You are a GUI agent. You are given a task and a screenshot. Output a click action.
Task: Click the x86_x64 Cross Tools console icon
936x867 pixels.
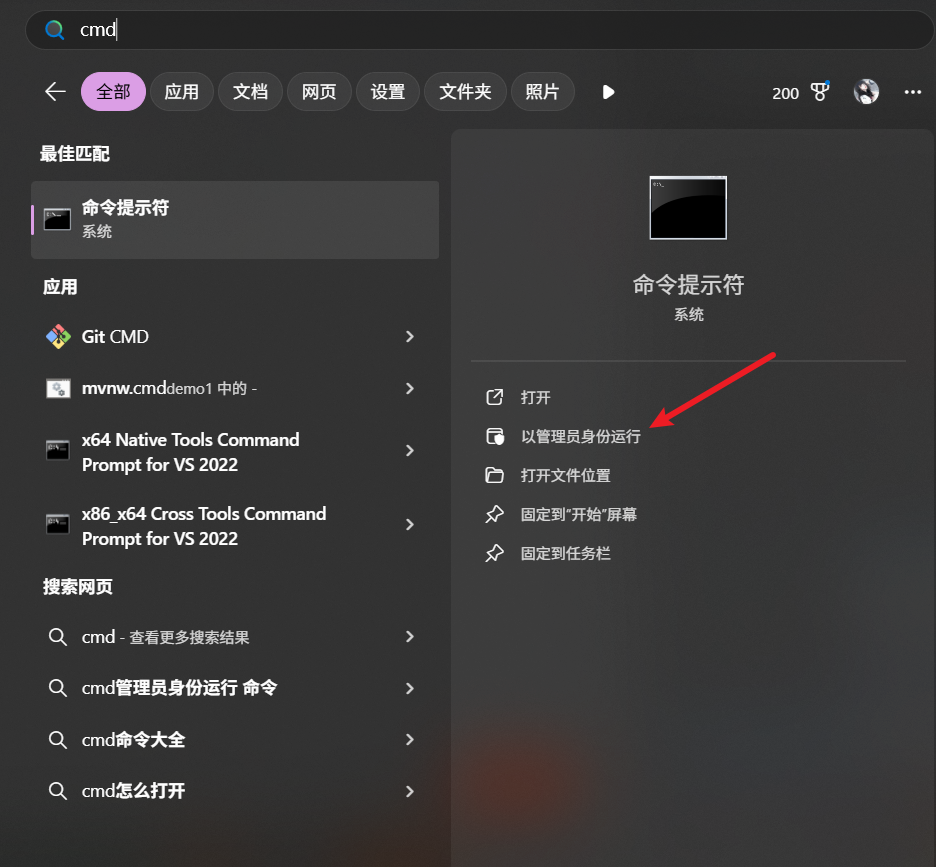[x=58, y=524]
